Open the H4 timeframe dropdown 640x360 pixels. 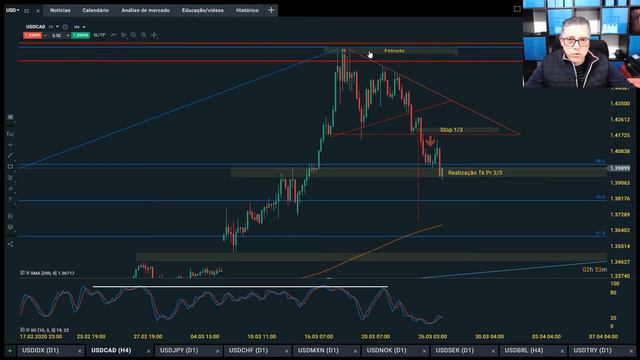[80, 27]
